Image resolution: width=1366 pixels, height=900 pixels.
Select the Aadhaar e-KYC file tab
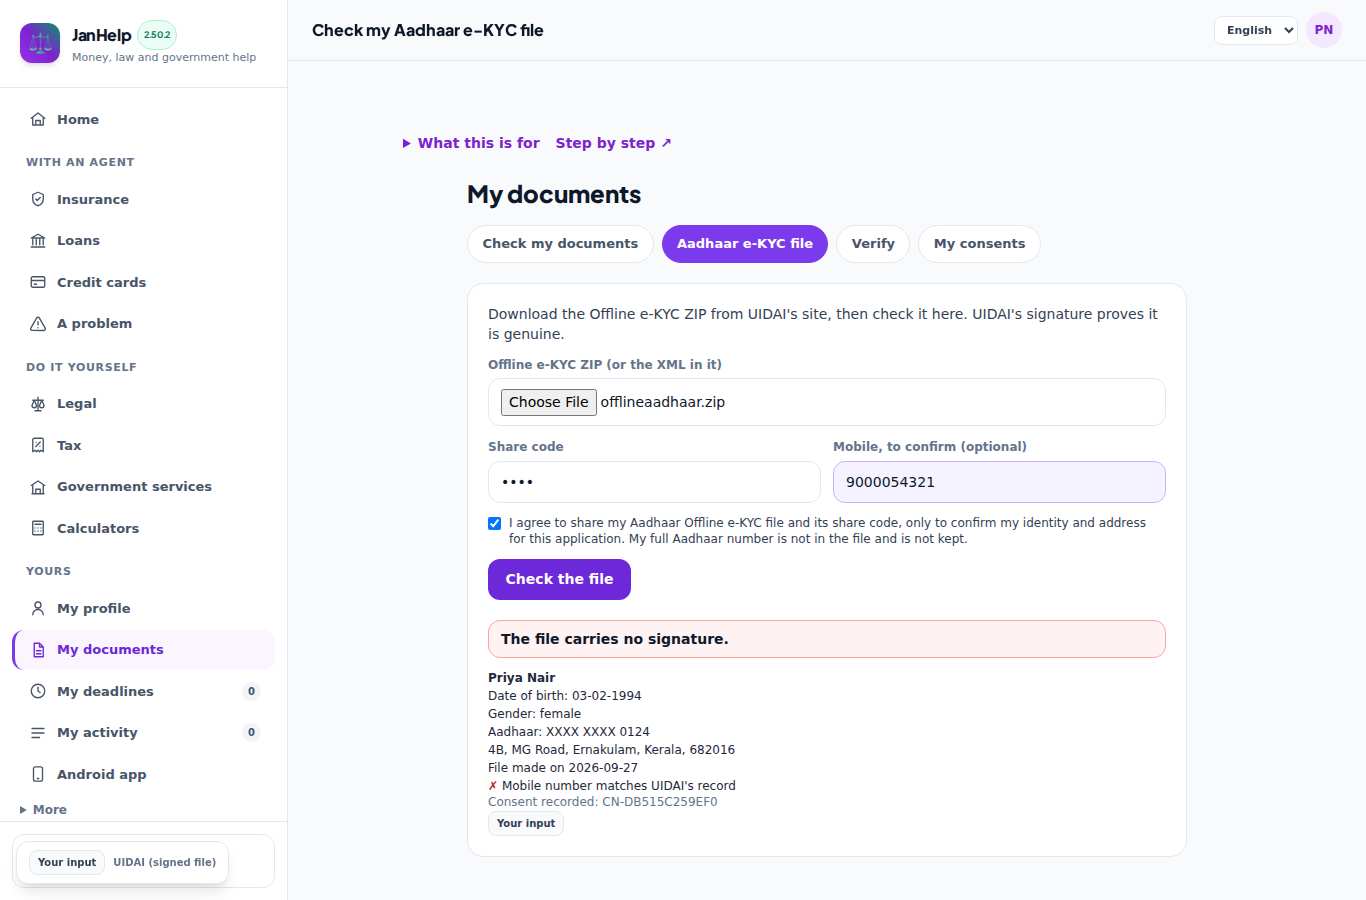click(x=745, y=244)
